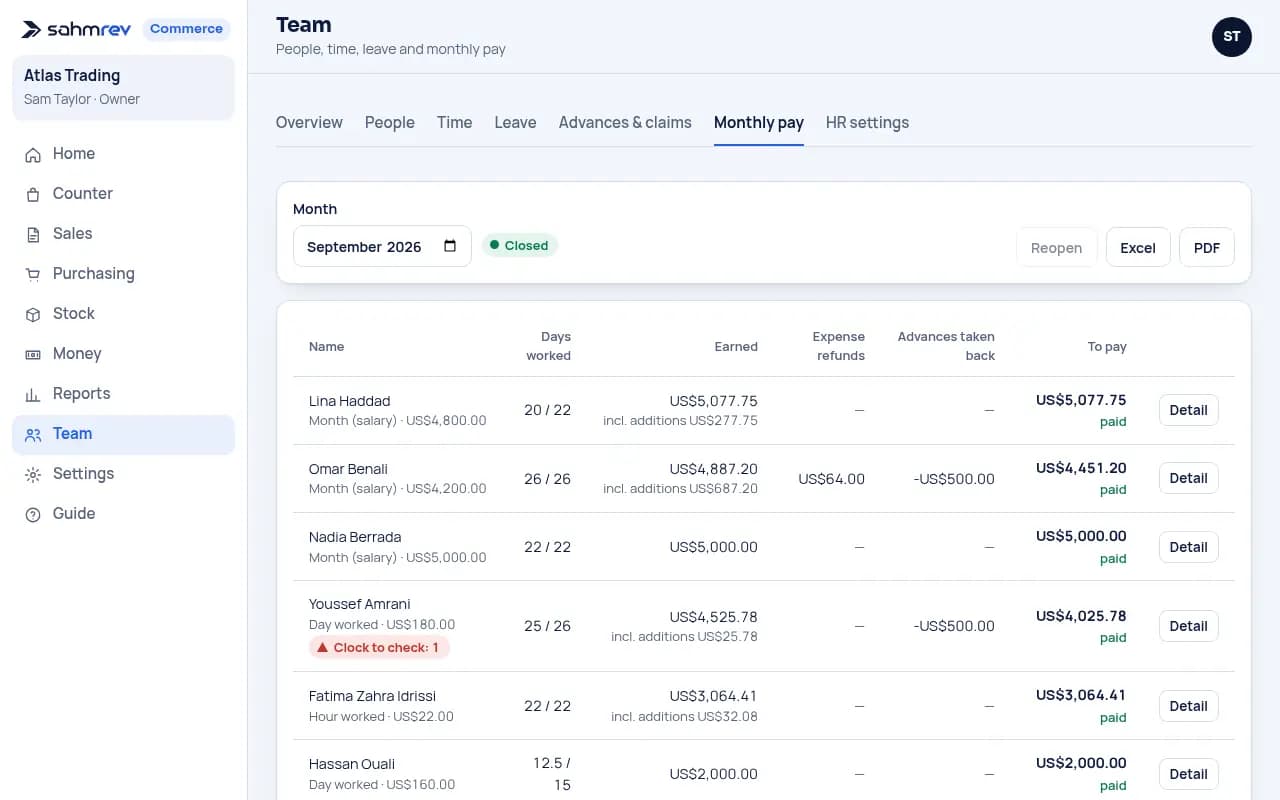Go to Advances & claims tab
The image size is (1280, 800).
point(625,123)
